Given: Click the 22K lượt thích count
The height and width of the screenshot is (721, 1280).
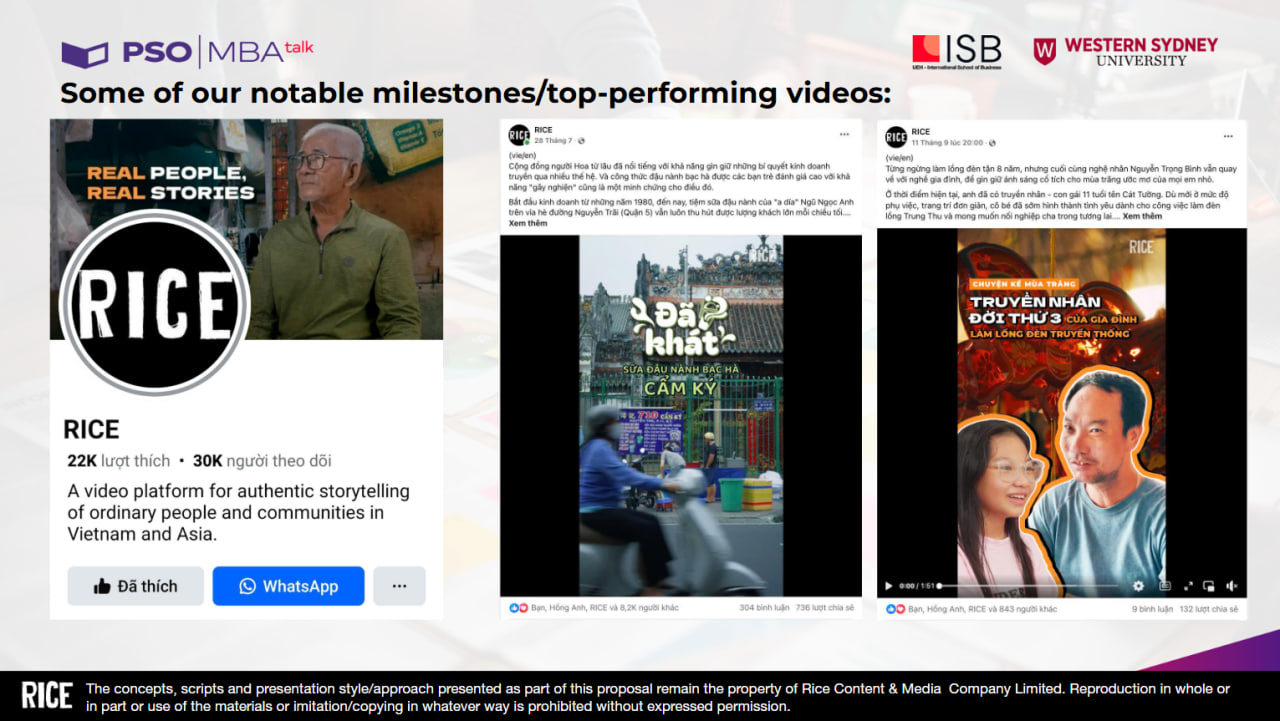Looking at the screenshot, I should tap(118, 461).
